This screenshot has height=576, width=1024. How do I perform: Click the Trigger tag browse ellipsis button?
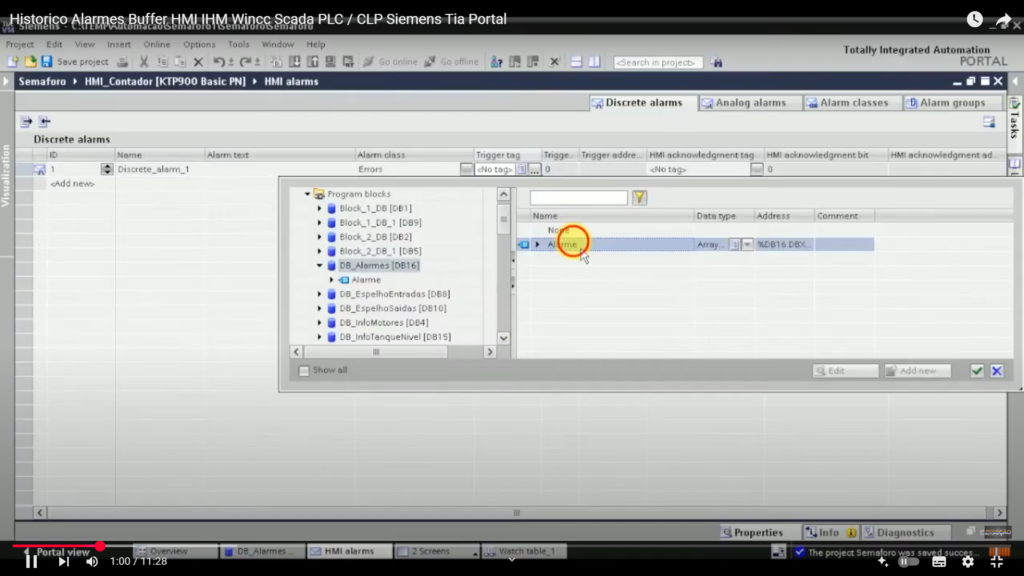tap(535, 169)
